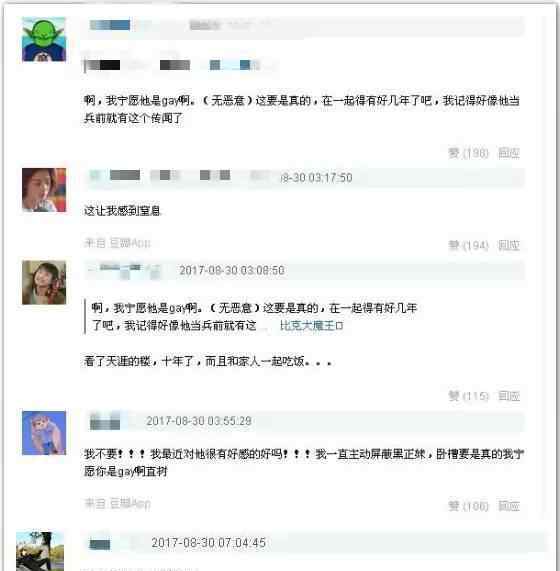Open the blue cartoon avatar profile
560x571 pixels.
pos(44,433)
